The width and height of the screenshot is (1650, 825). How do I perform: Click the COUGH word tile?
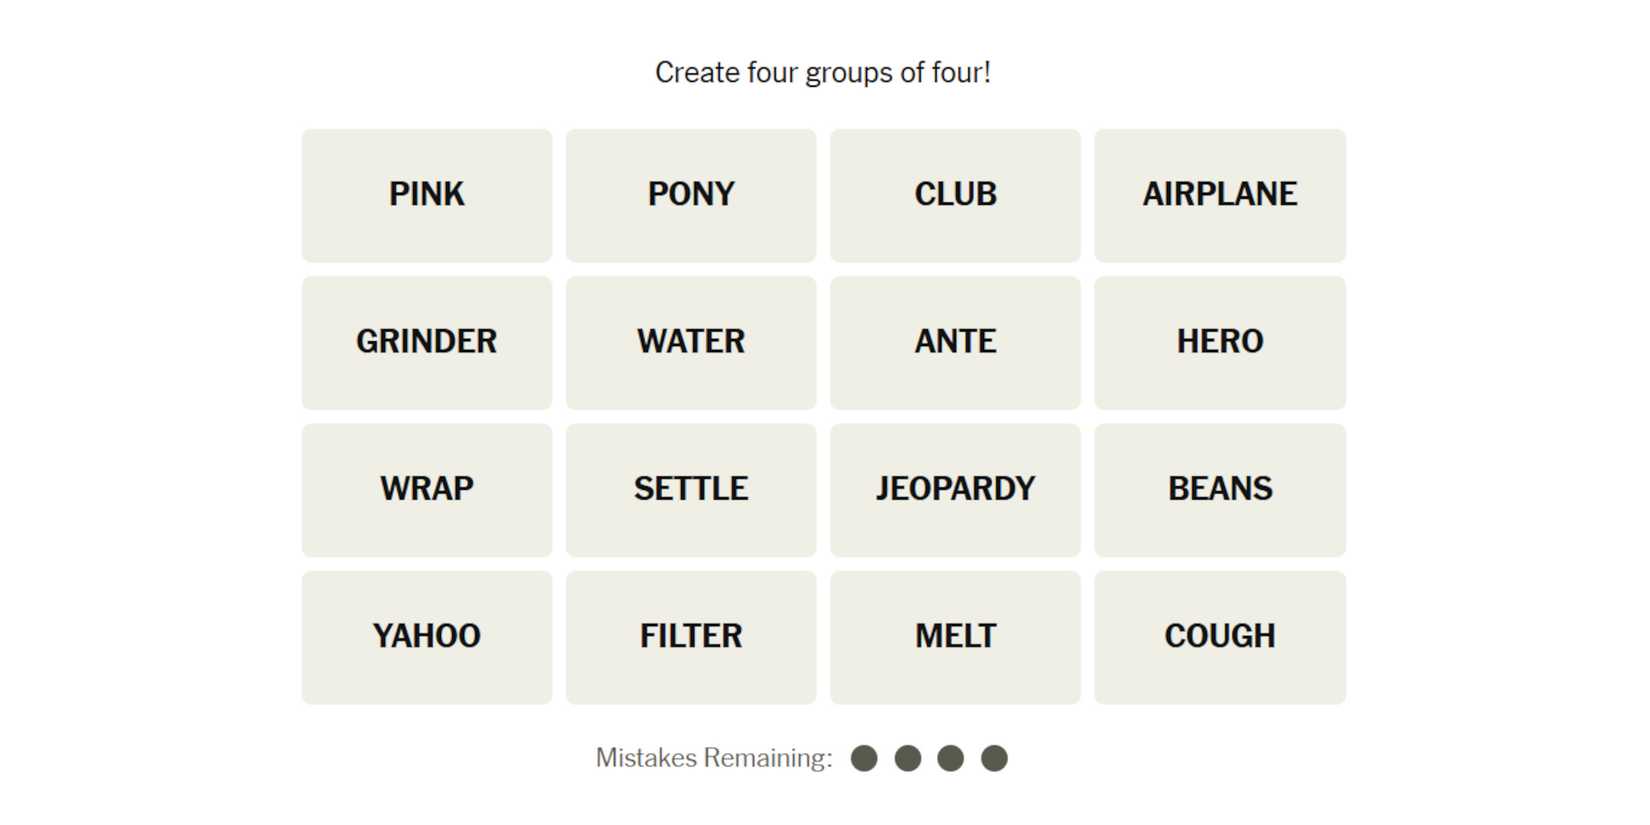coord(1219,637)
